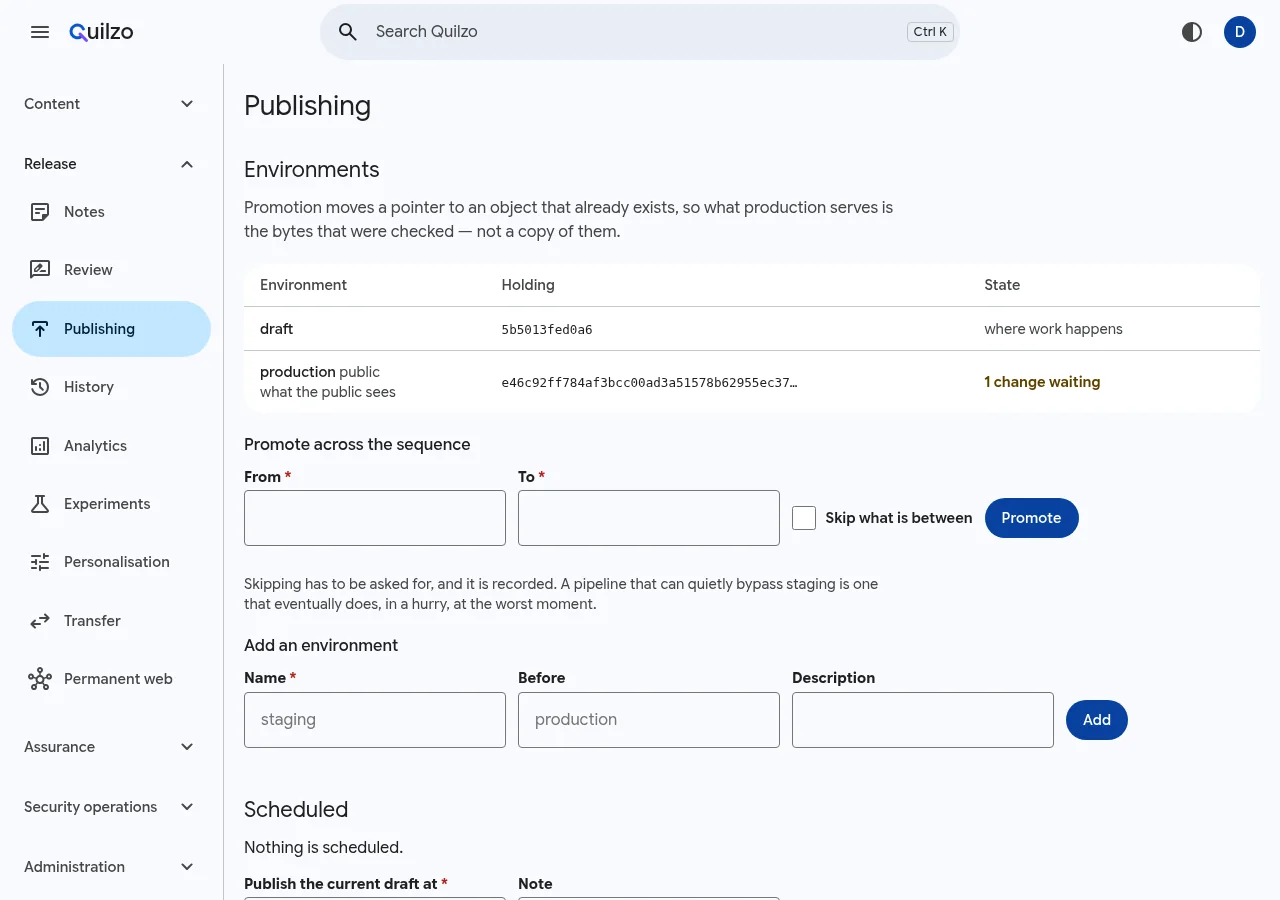Click the Add environment button
The height and width of the screenshot is (900, 1280).
[1097, 720]
